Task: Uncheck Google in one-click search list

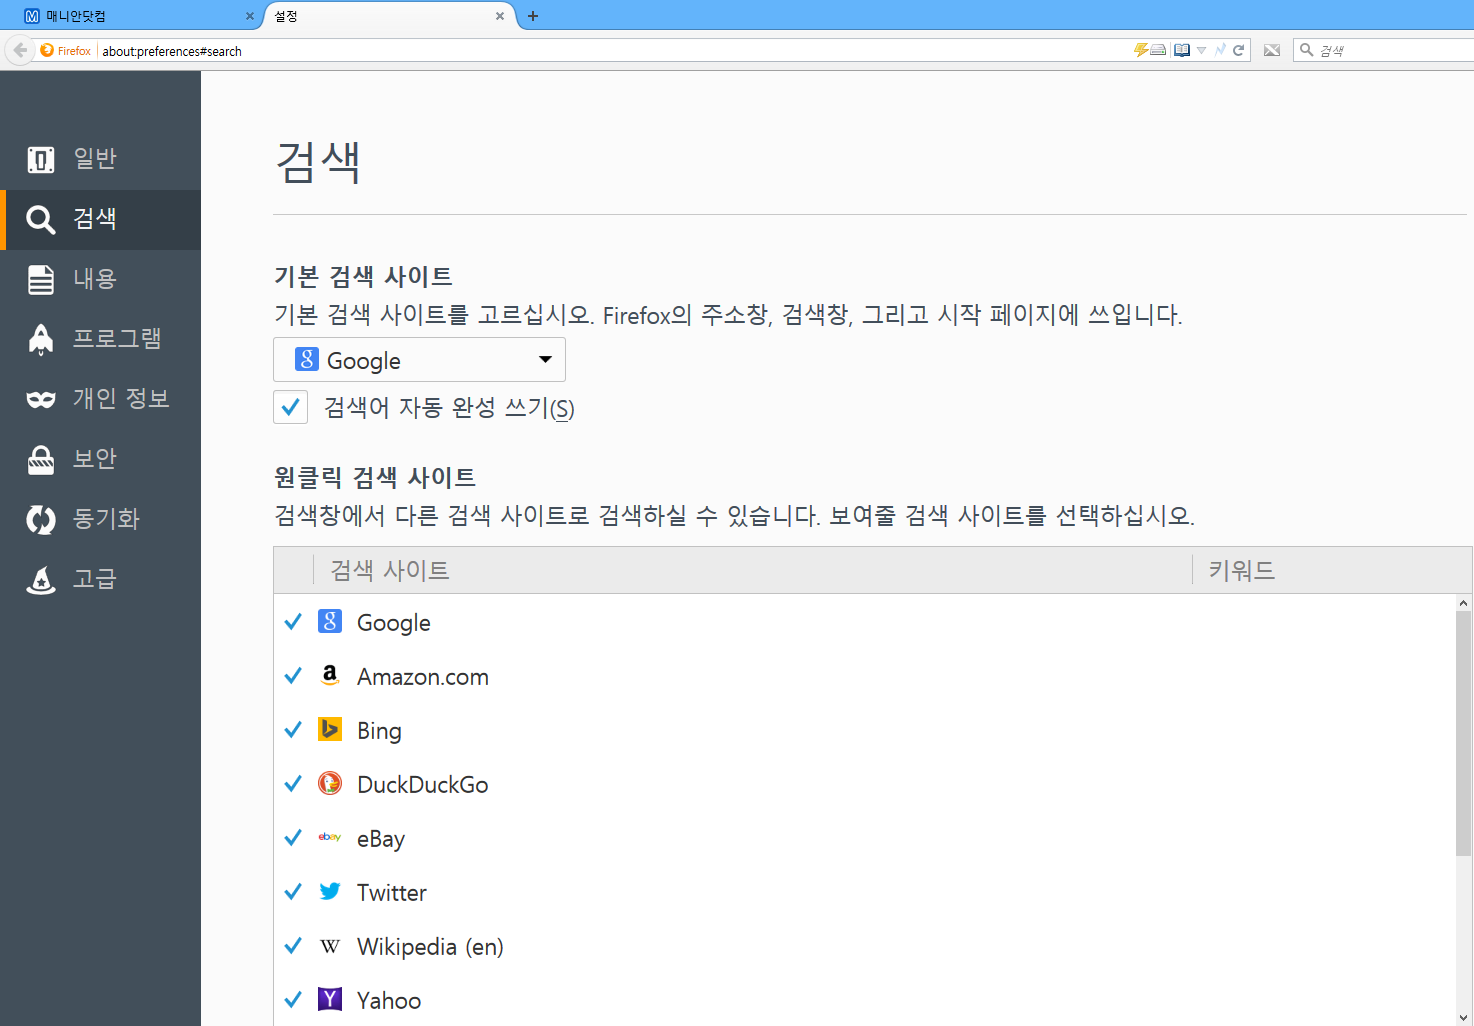Action: pos(293,622)
